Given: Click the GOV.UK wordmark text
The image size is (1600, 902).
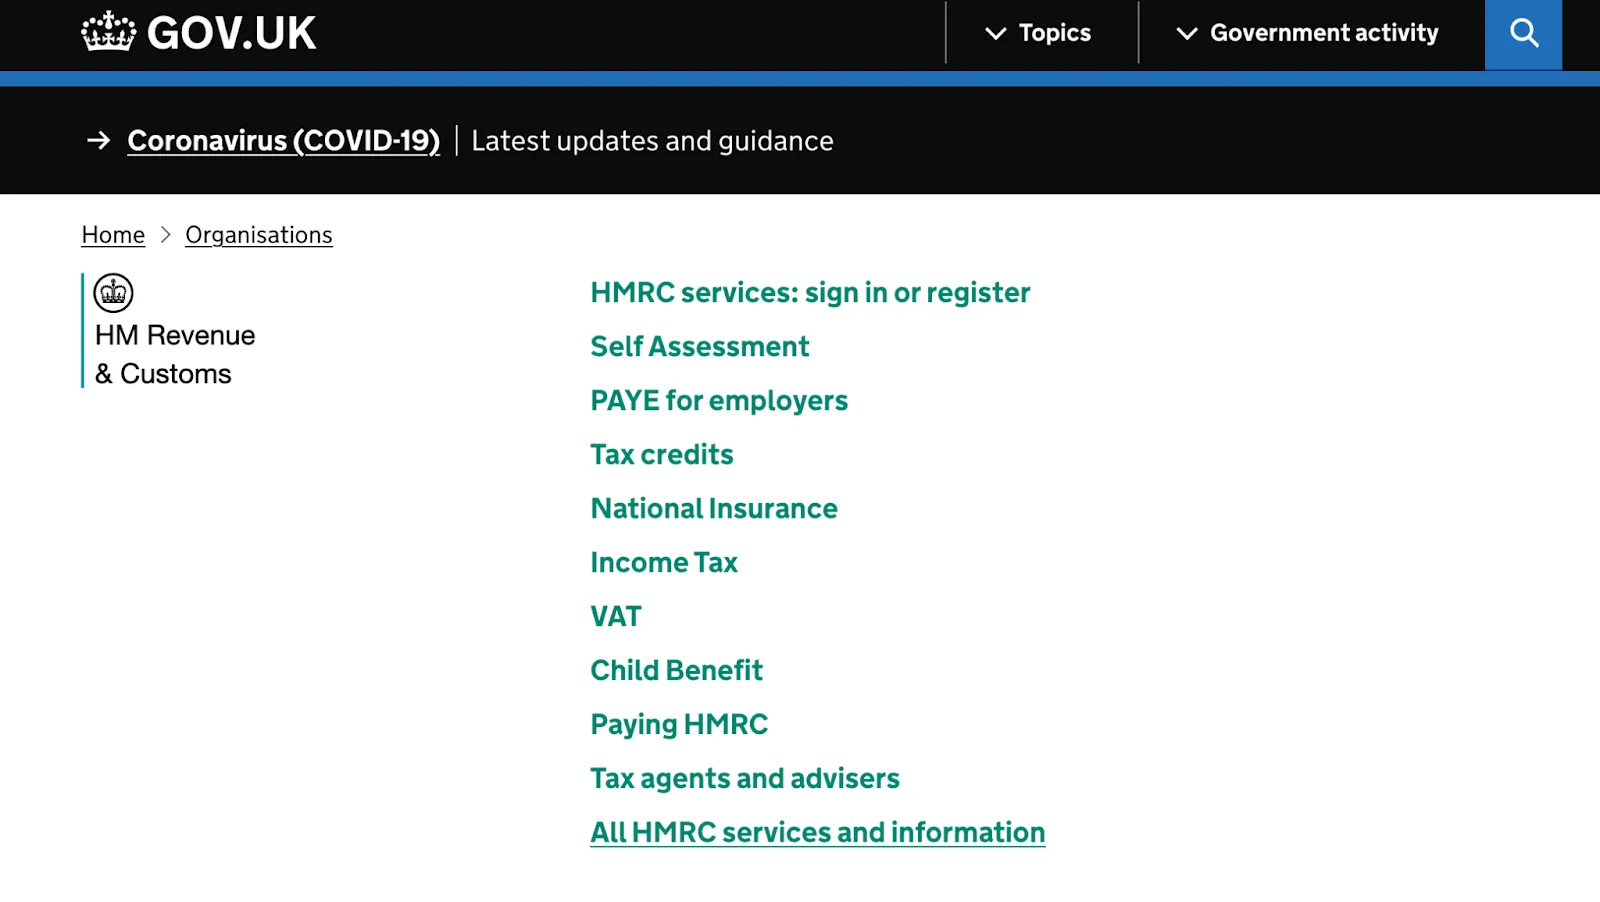Looking at the screenshot, I should tap(231, 33).
